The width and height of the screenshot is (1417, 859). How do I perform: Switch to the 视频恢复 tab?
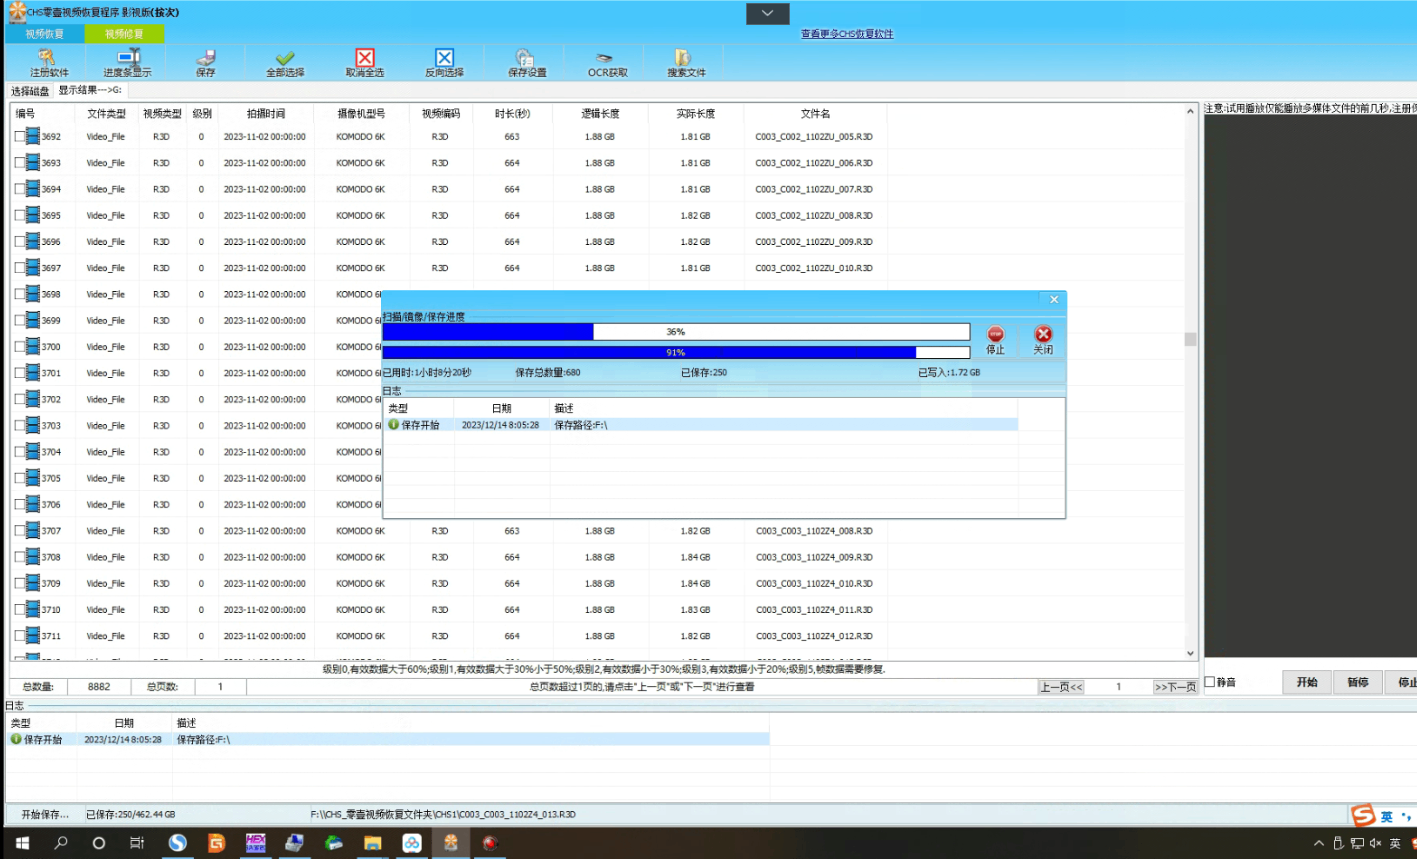[x=44, y=34]
